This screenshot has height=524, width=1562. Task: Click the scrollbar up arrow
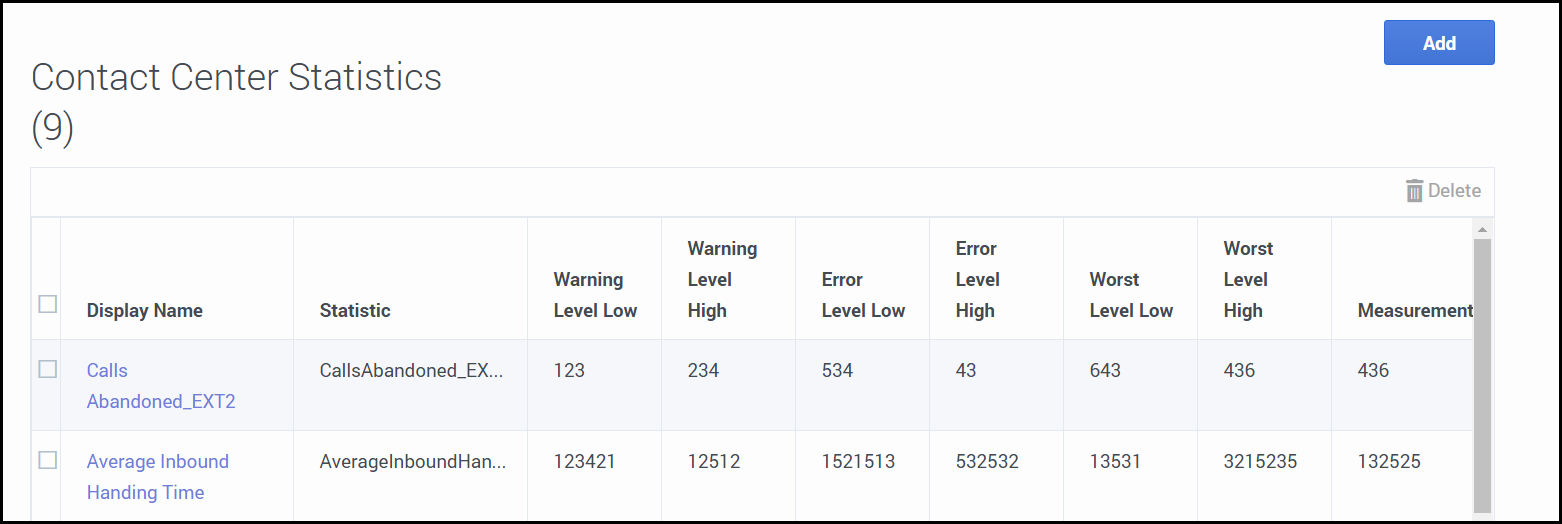(x=1482, y=230)
